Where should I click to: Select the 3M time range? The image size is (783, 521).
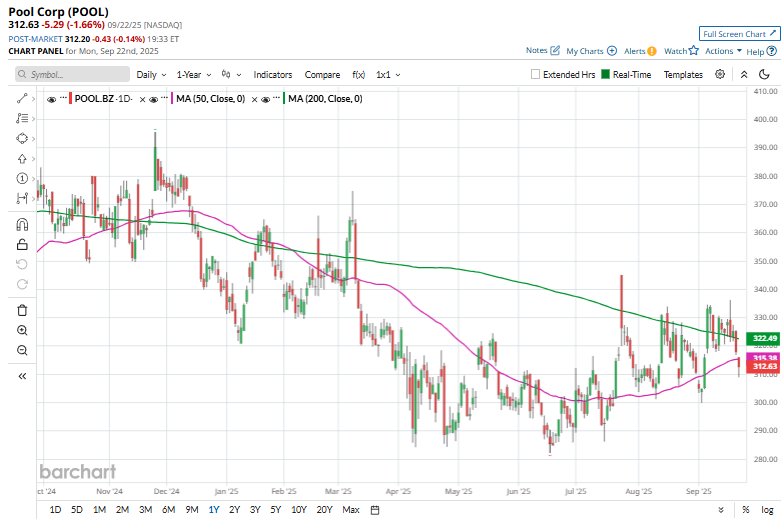(x=145, y=510)
